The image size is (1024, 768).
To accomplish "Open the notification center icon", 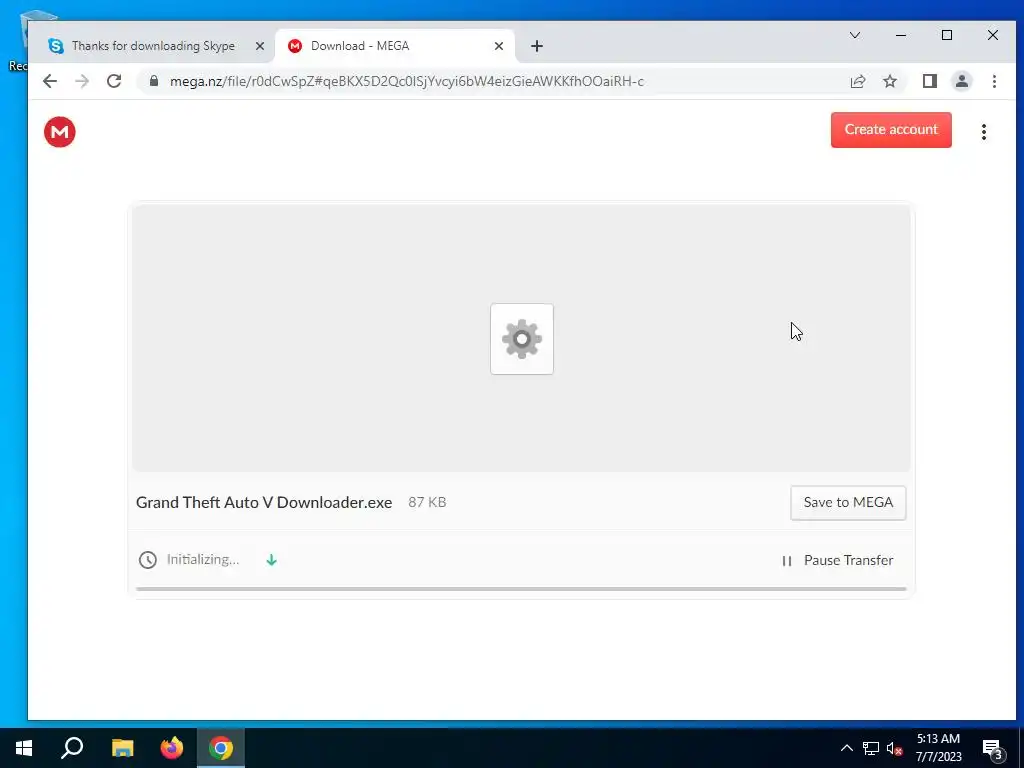I will [x=992, y=748].
